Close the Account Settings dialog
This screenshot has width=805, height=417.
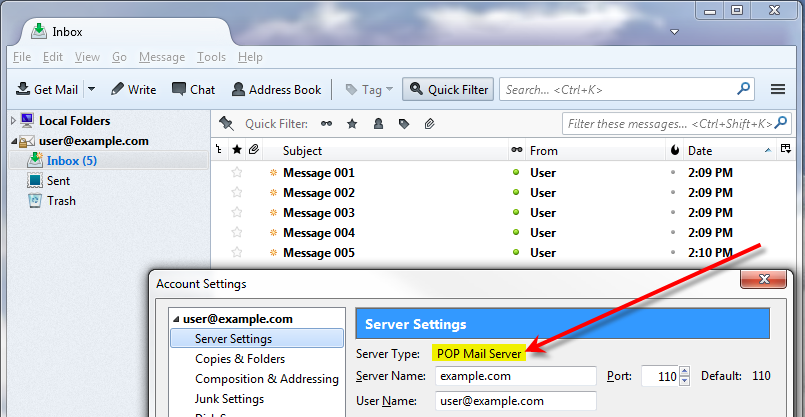763,279
